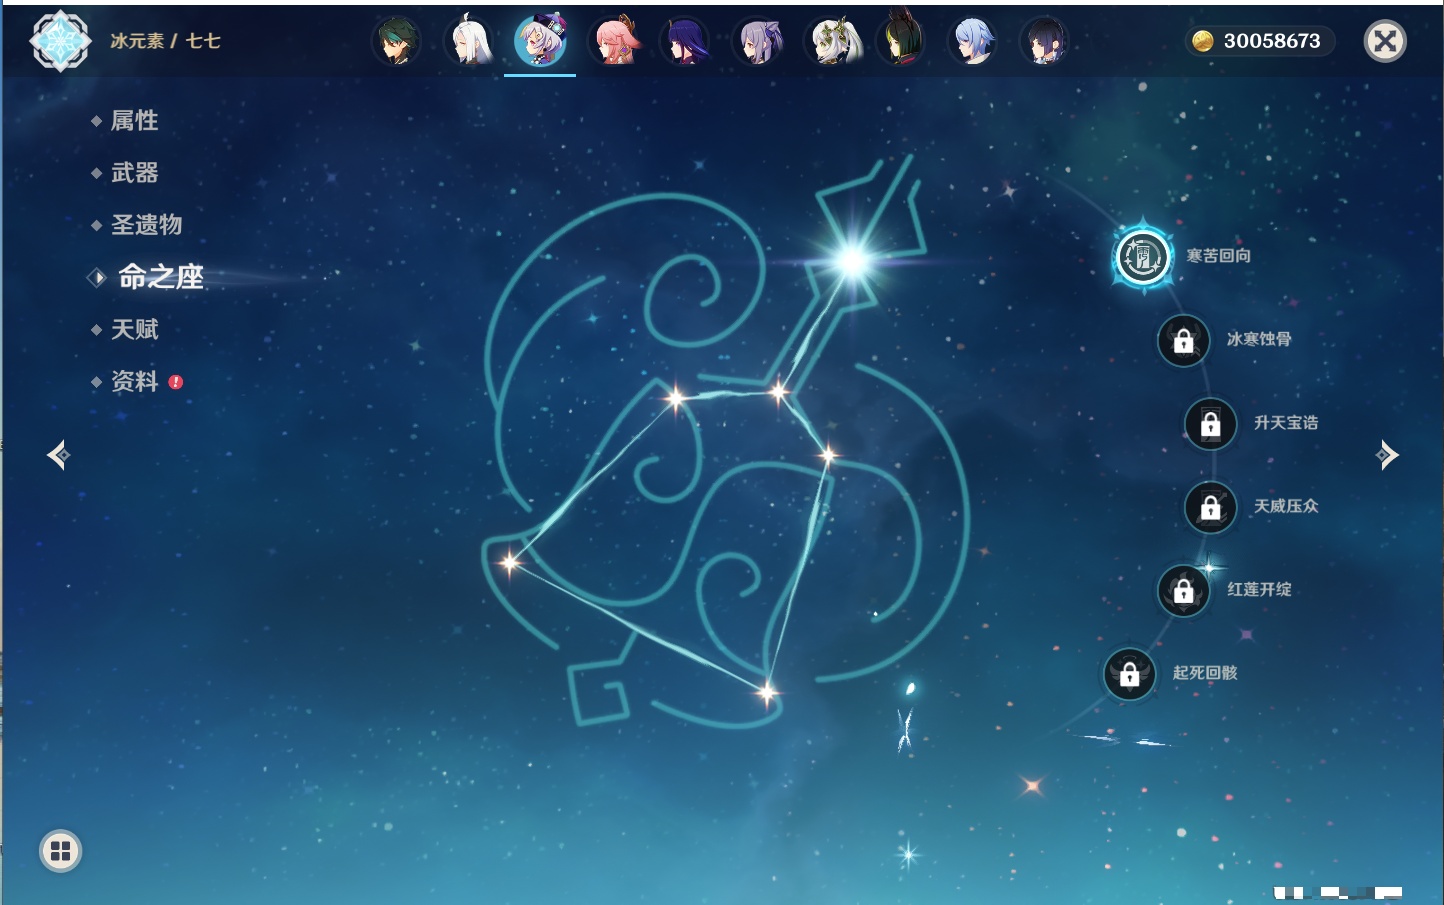Click the 起死回骸 label
Screen dimensions: 1444x905
tap(1205, 673)
